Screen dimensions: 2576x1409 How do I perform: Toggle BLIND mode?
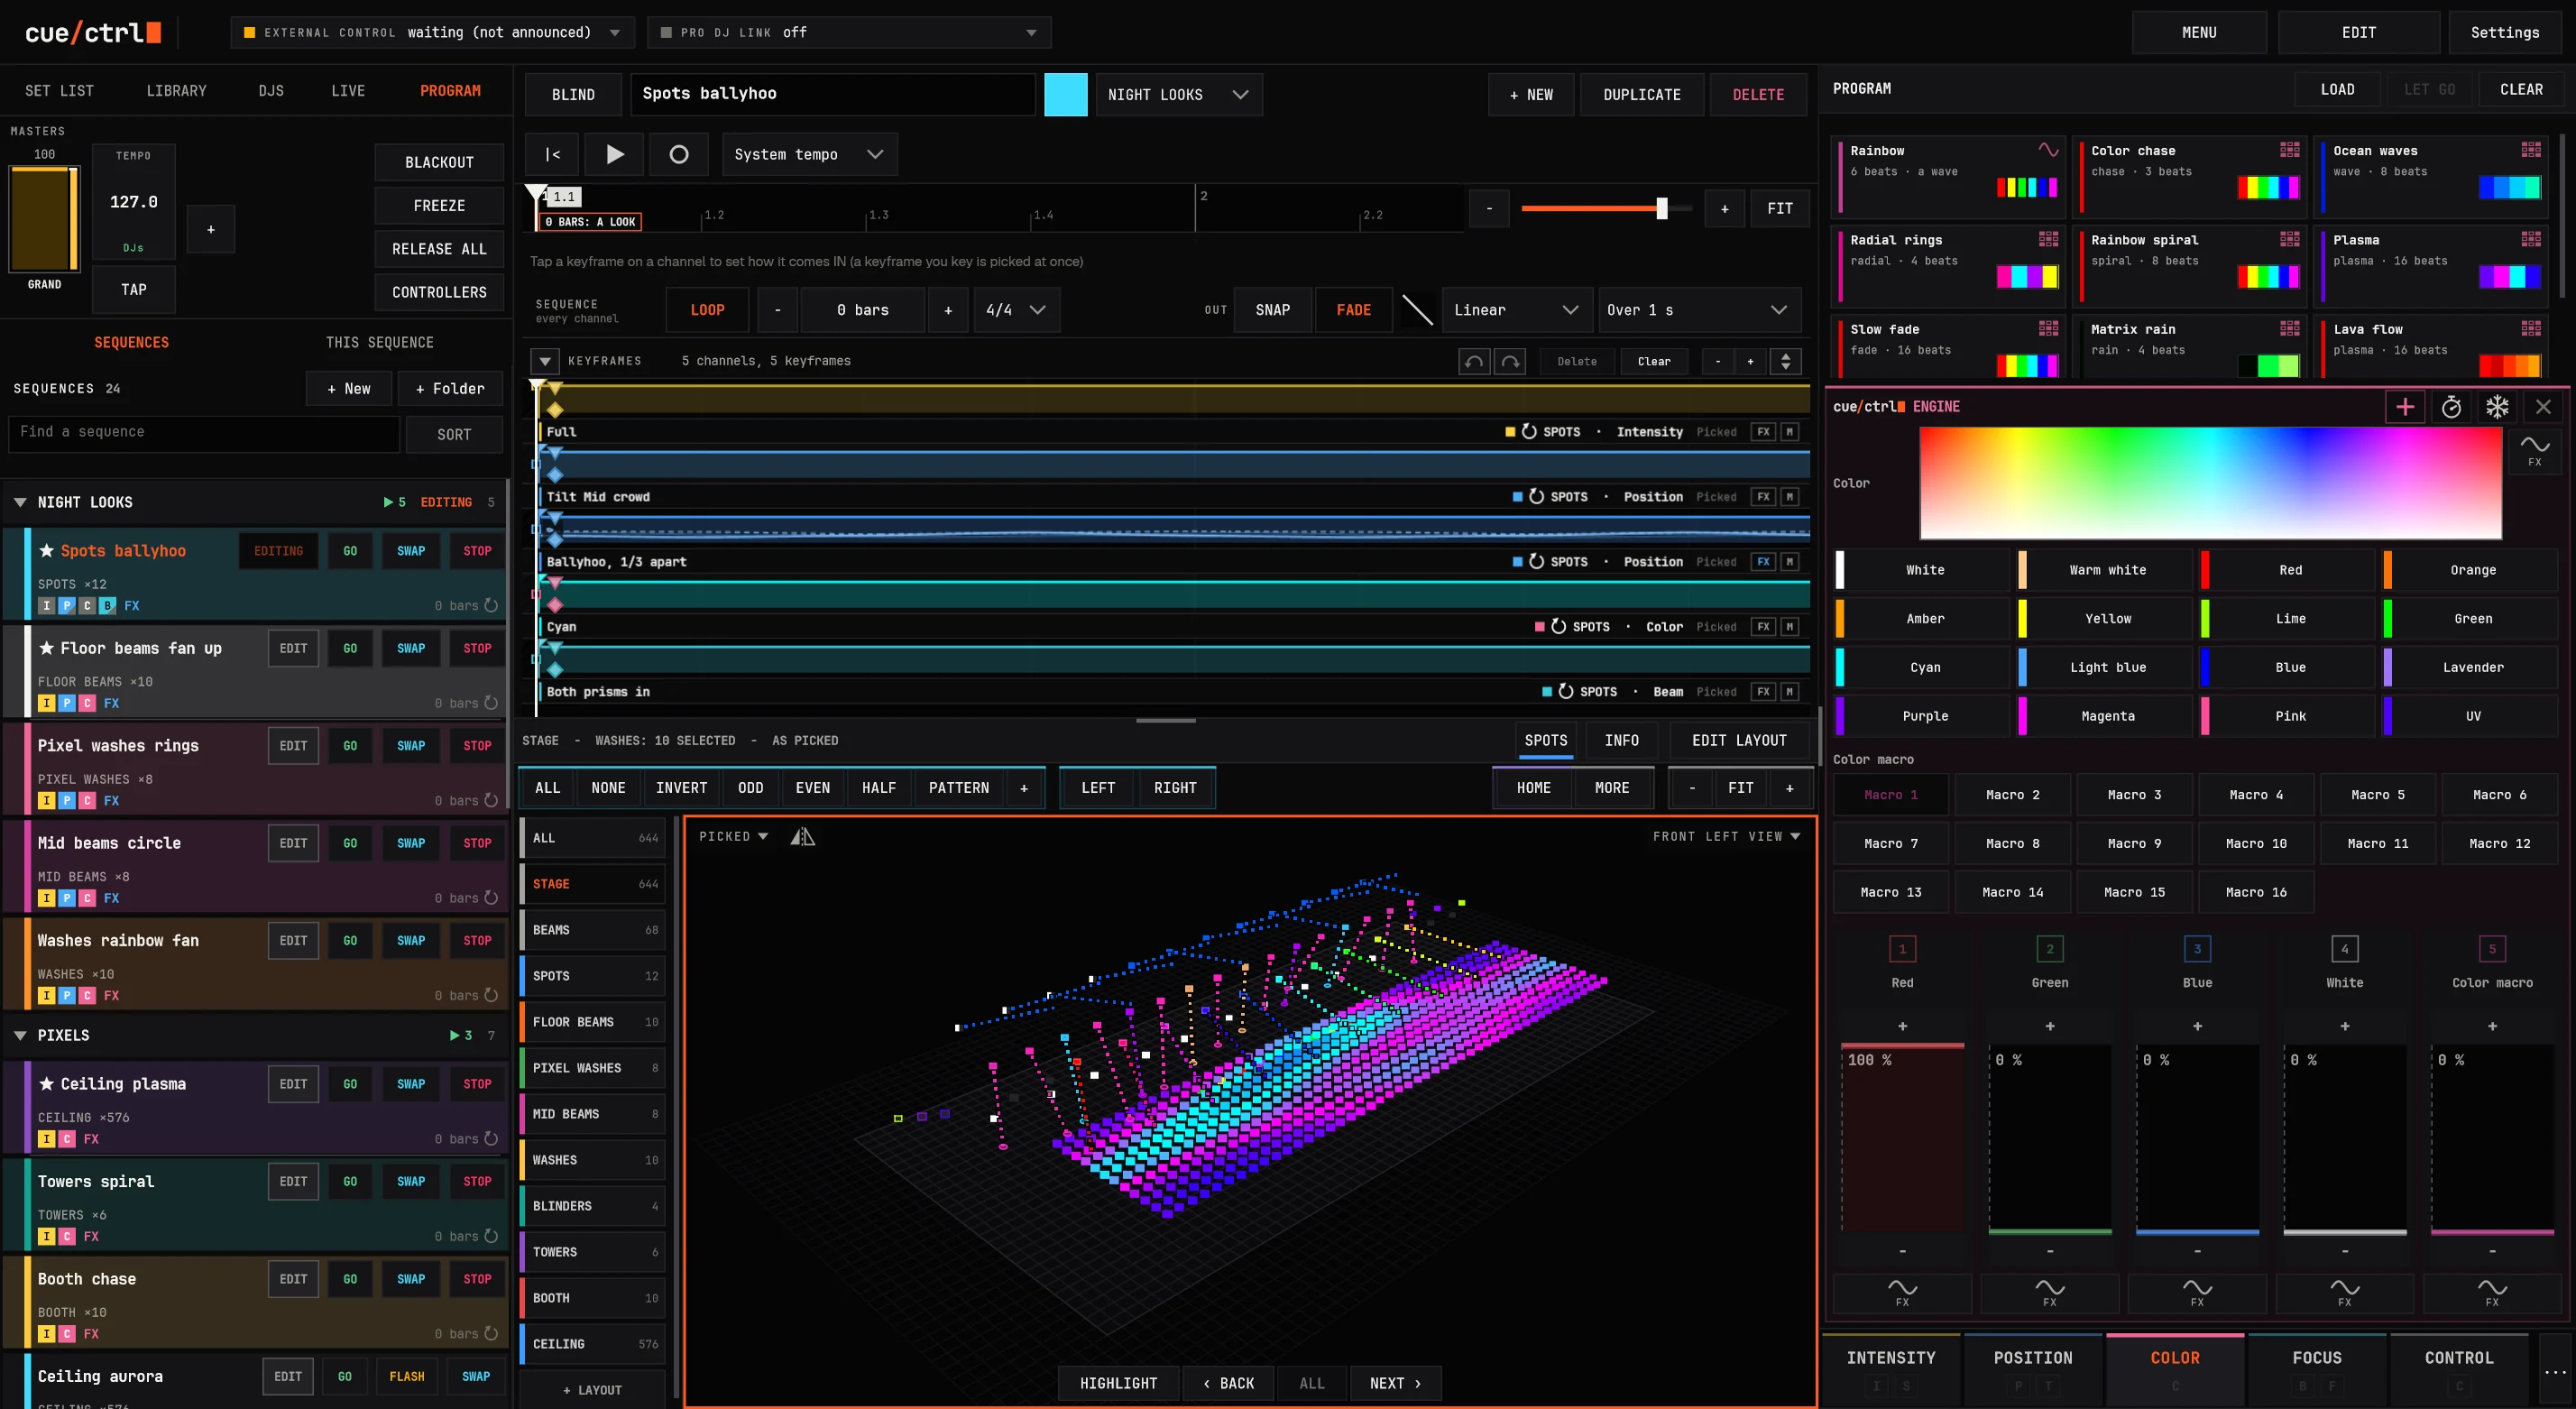[x=573, y=95]
